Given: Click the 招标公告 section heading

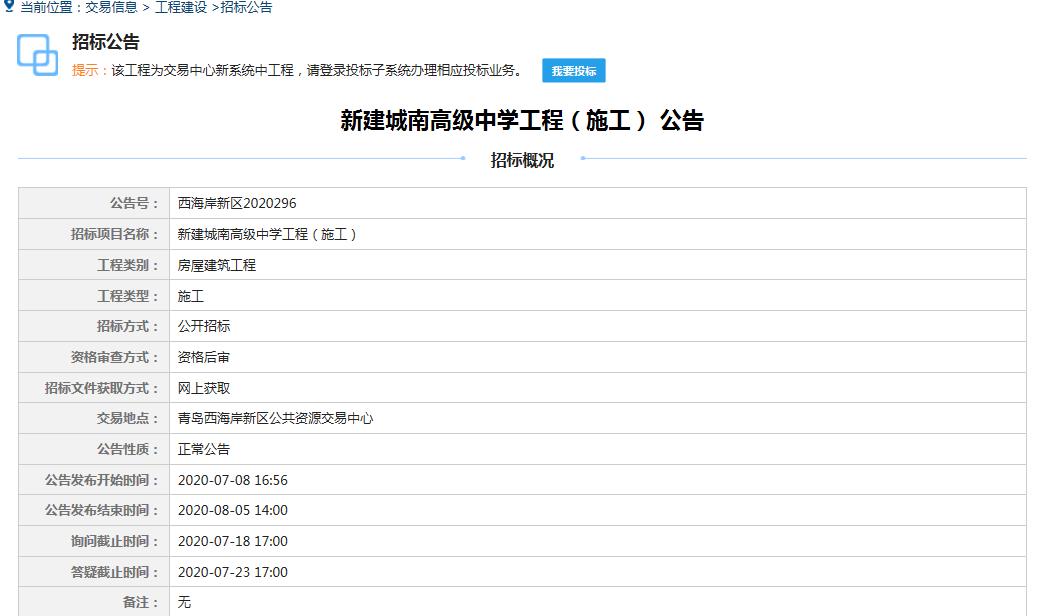Looking at the screenshot, I should pos(105,42).
